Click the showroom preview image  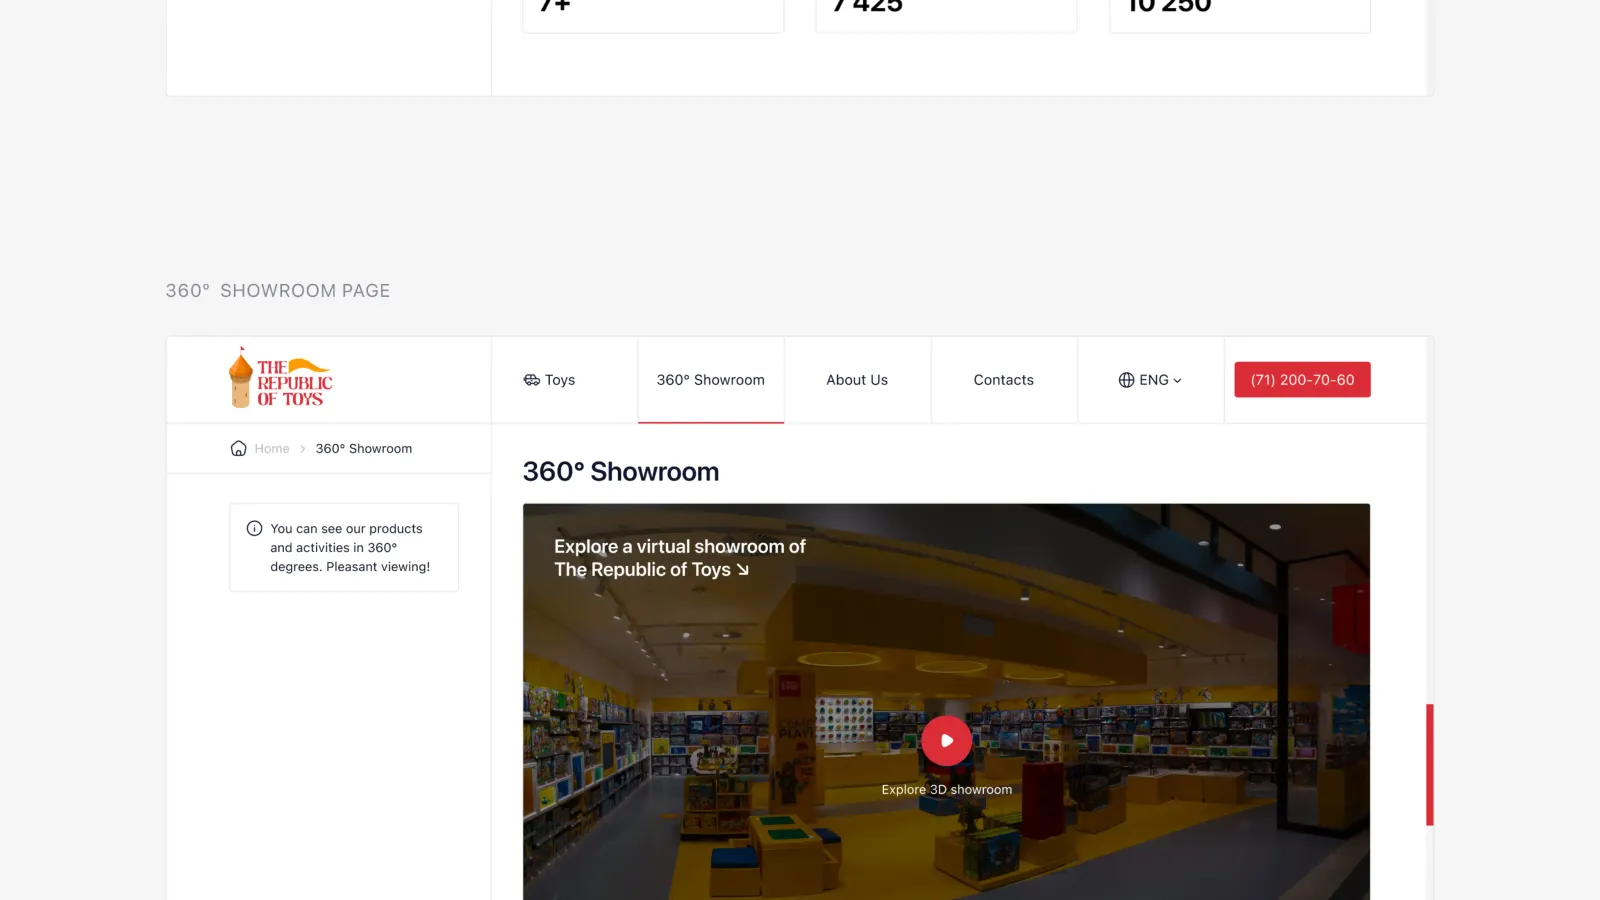pos(946,702)
